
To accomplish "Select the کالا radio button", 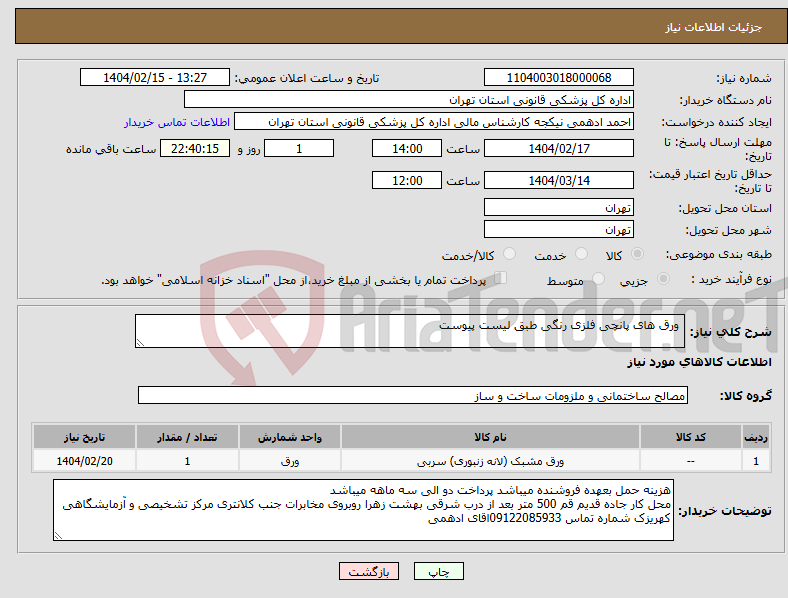I will pos(637,254).
